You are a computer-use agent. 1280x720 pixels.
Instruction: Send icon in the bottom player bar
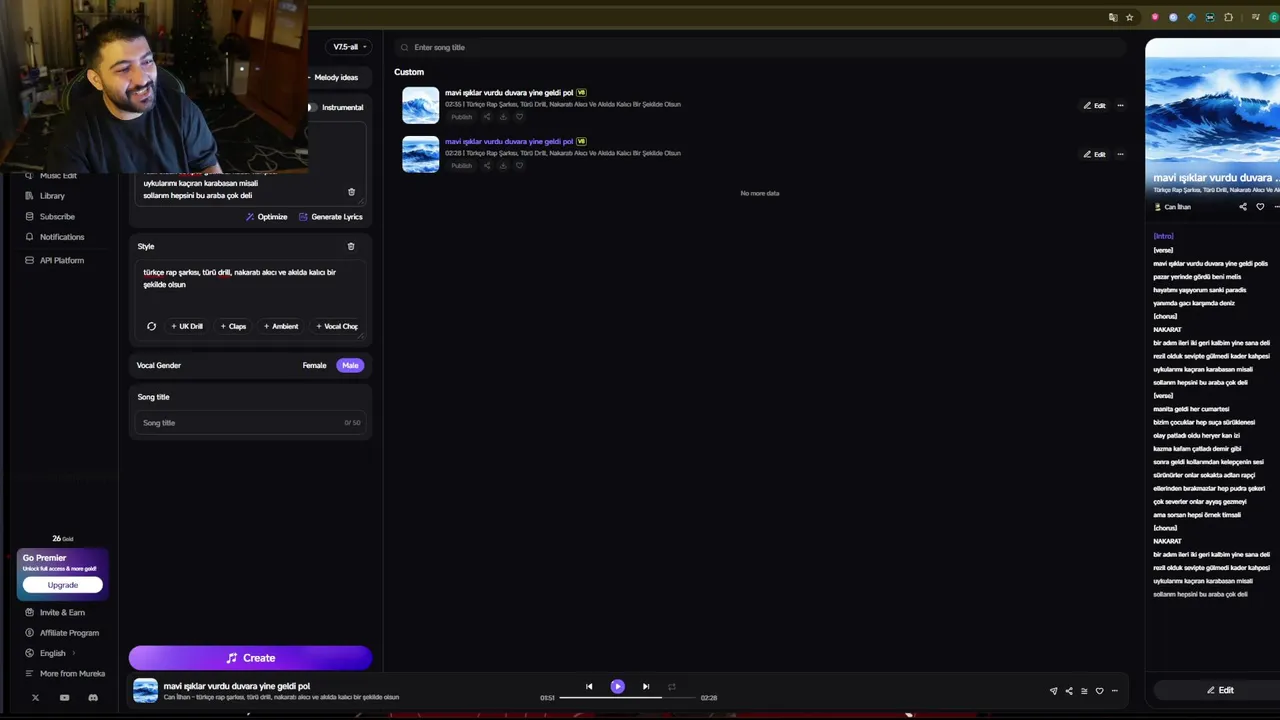(1053, 691)
